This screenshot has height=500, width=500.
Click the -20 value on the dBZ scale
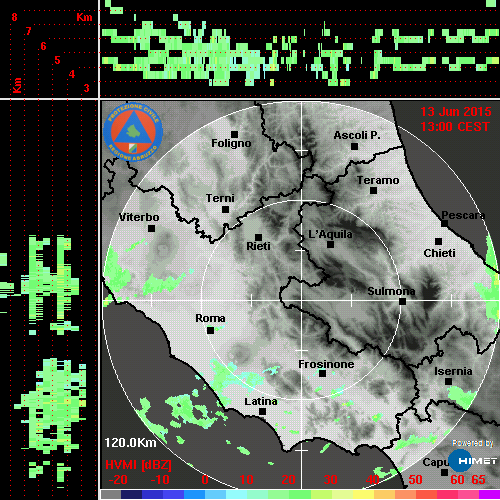pyautogui.click(x=118, y=480)
